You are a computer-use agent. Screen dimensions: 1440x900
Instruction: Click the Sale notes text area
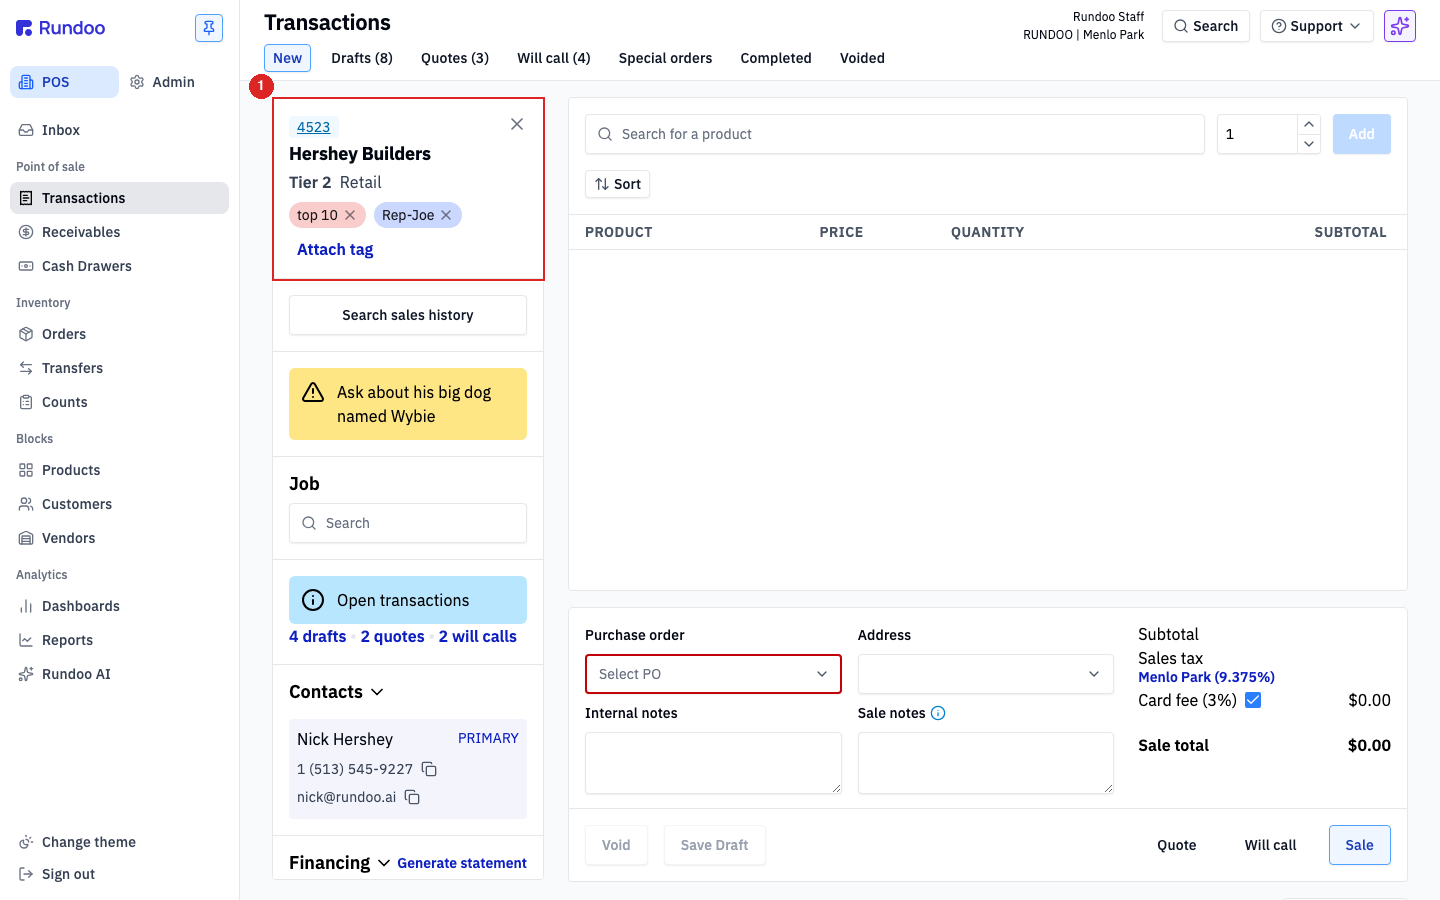[x=986, y=763]
